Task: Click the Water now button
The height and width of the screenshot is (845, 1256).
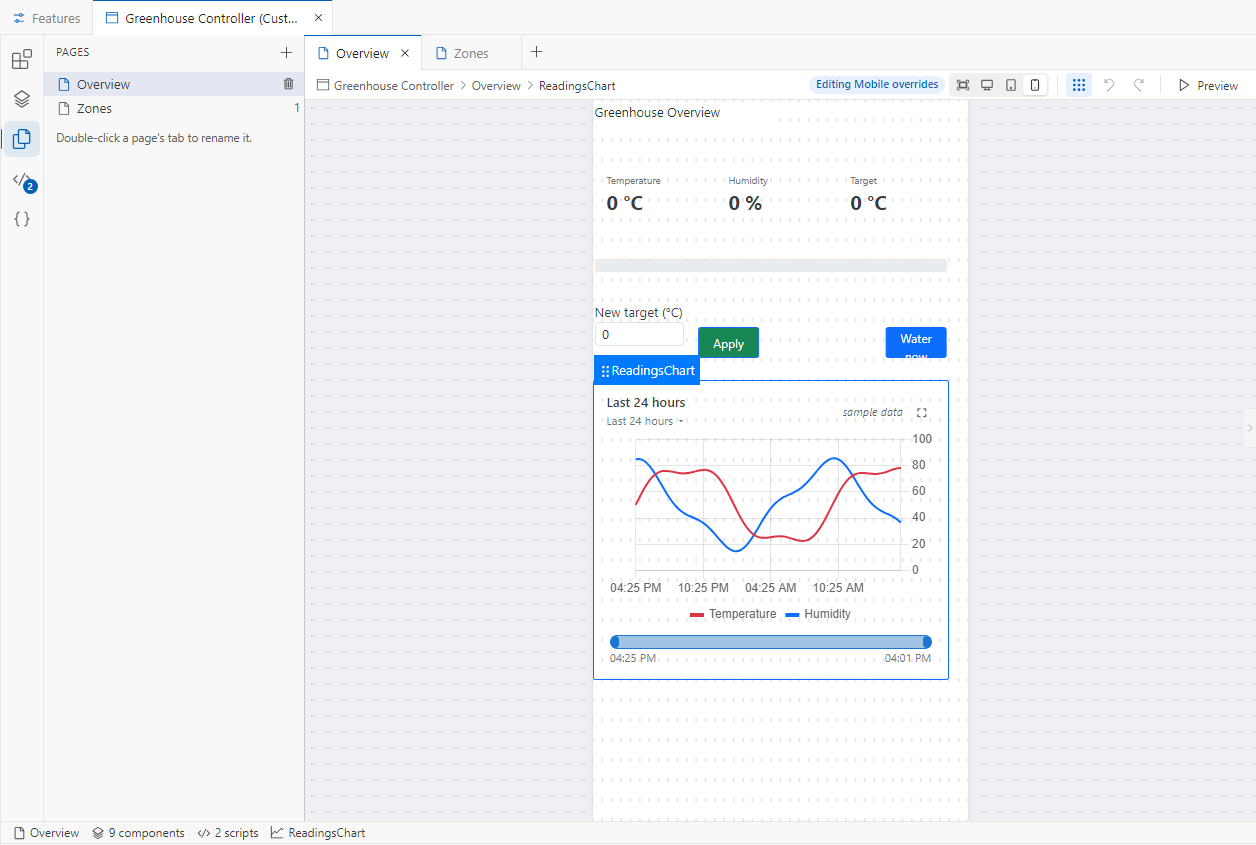Action: (916, 342)
